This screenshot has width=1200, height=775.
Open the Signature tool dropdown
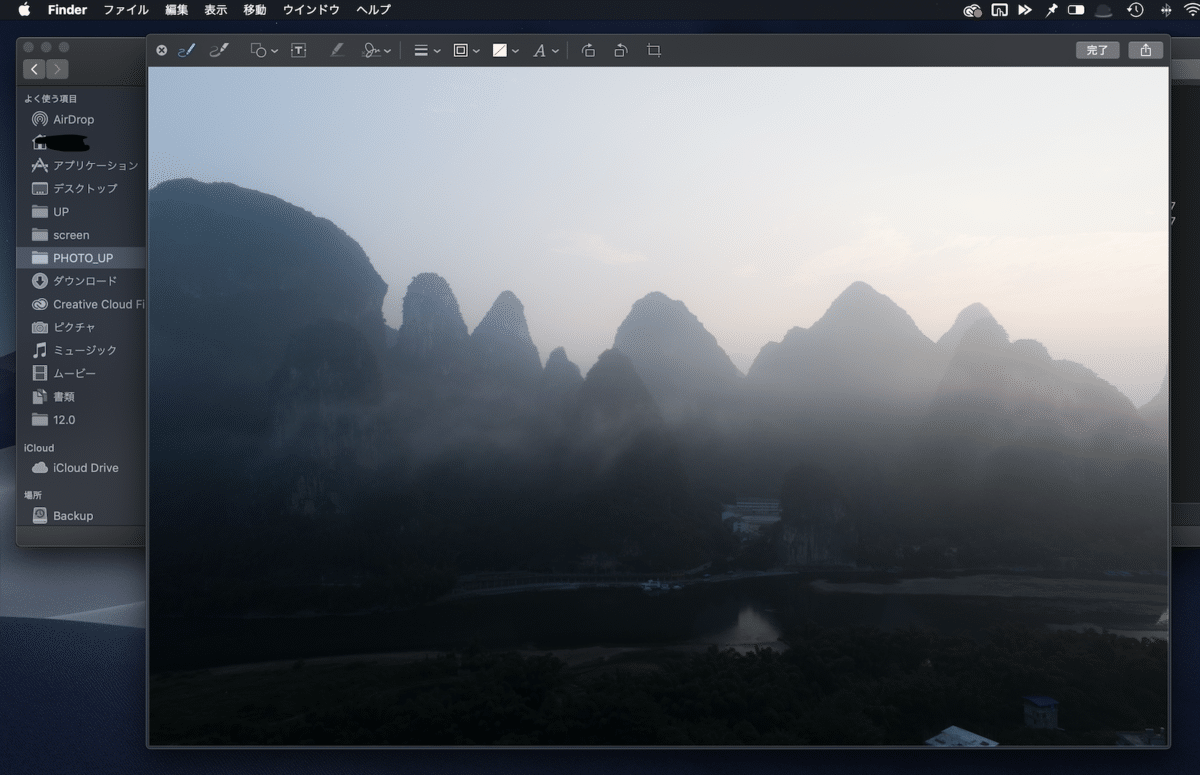376,50
